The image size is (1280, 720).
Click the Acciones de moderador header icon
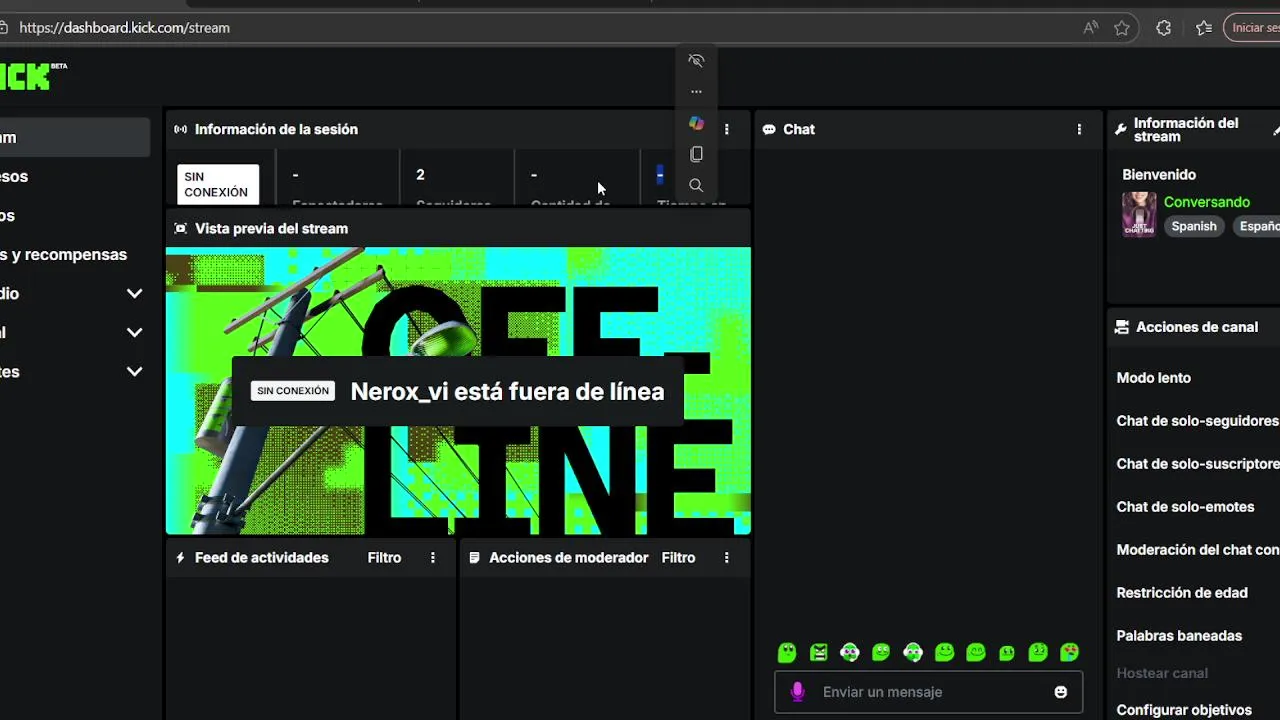(474, 558)
